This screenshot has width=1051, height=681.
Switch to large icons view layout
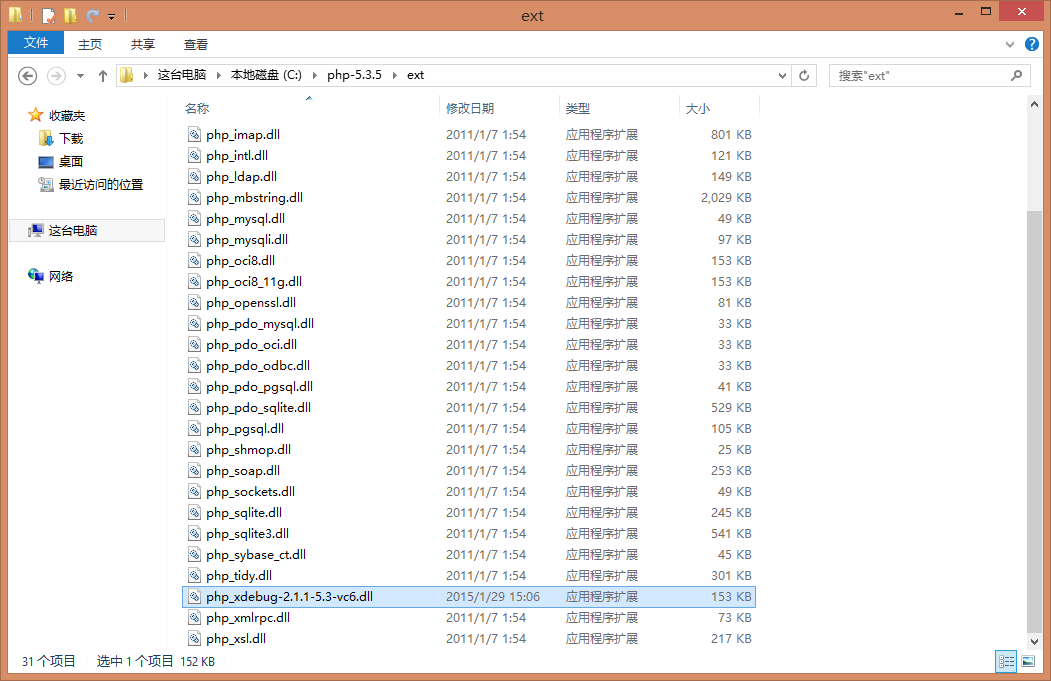(x=1028, y=662)
